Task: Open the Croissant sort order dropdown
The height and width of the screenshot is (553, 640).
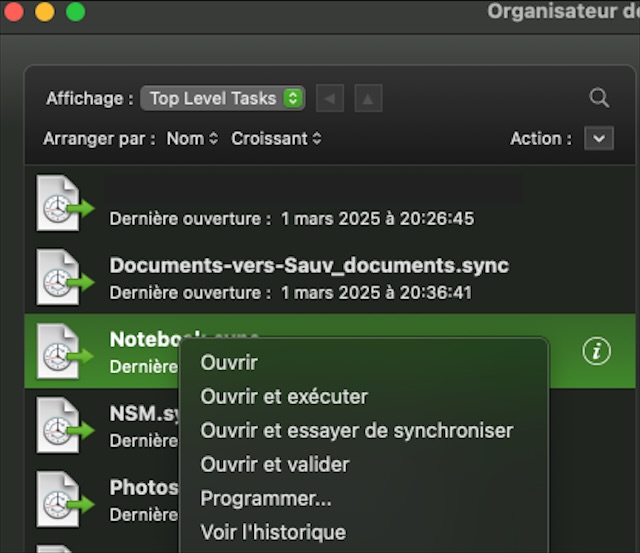Action: 276,139
